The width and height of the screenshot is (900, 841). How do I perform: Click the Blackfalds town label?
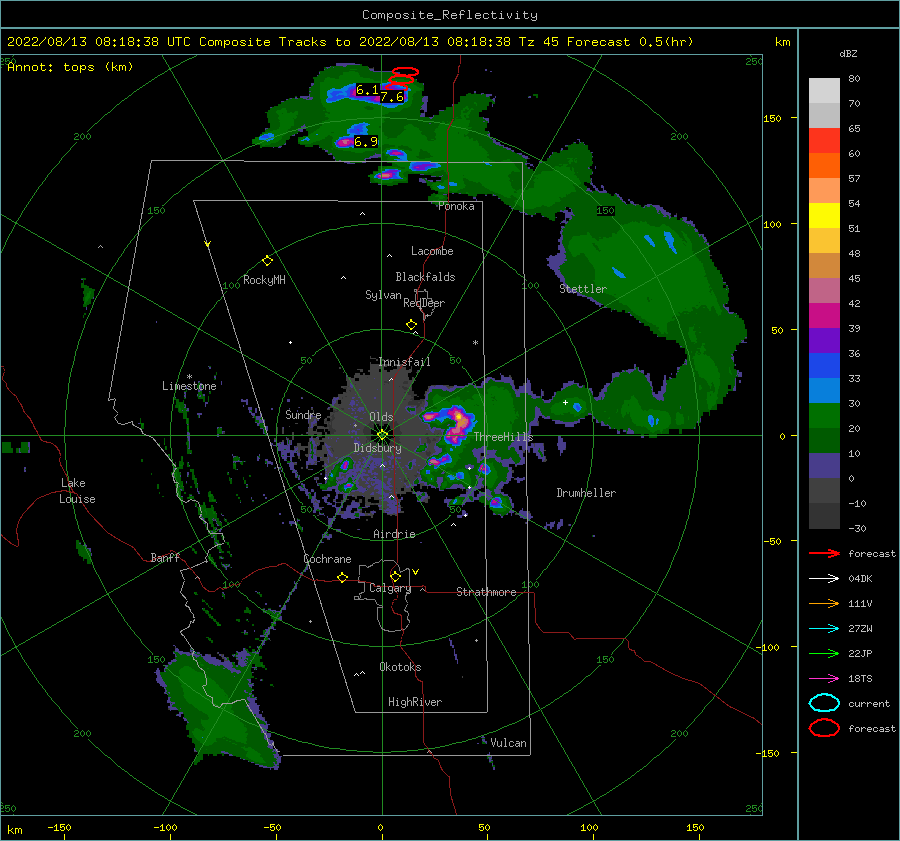coord(425,277)
